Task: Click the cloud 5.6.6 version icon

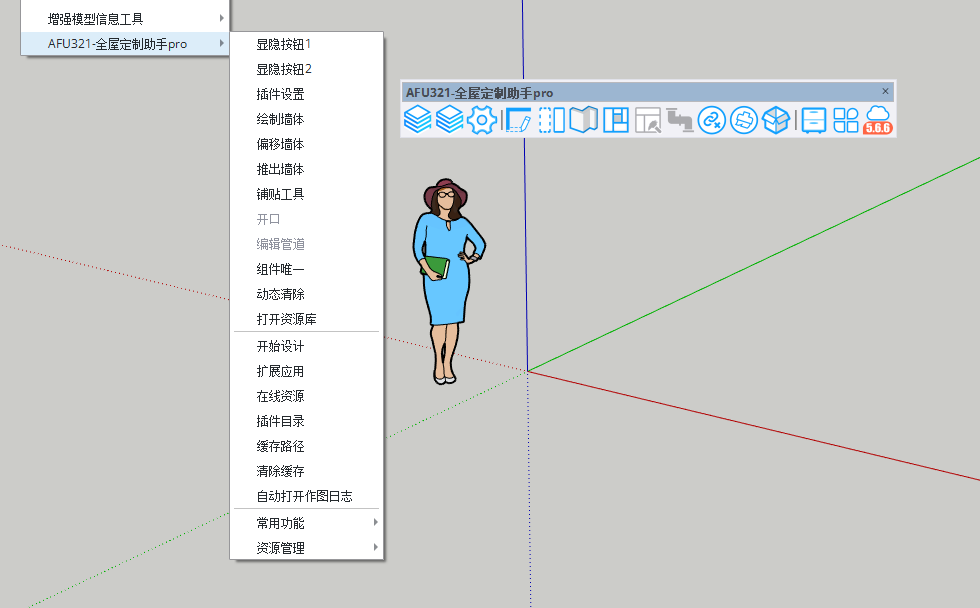Action: [x=877, y=120]
